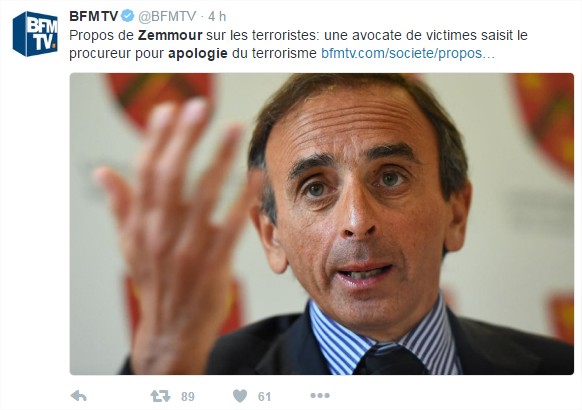Enlarge the tweet photo of the man
This screenshot has height=410, width=582.
coord(321,224)
